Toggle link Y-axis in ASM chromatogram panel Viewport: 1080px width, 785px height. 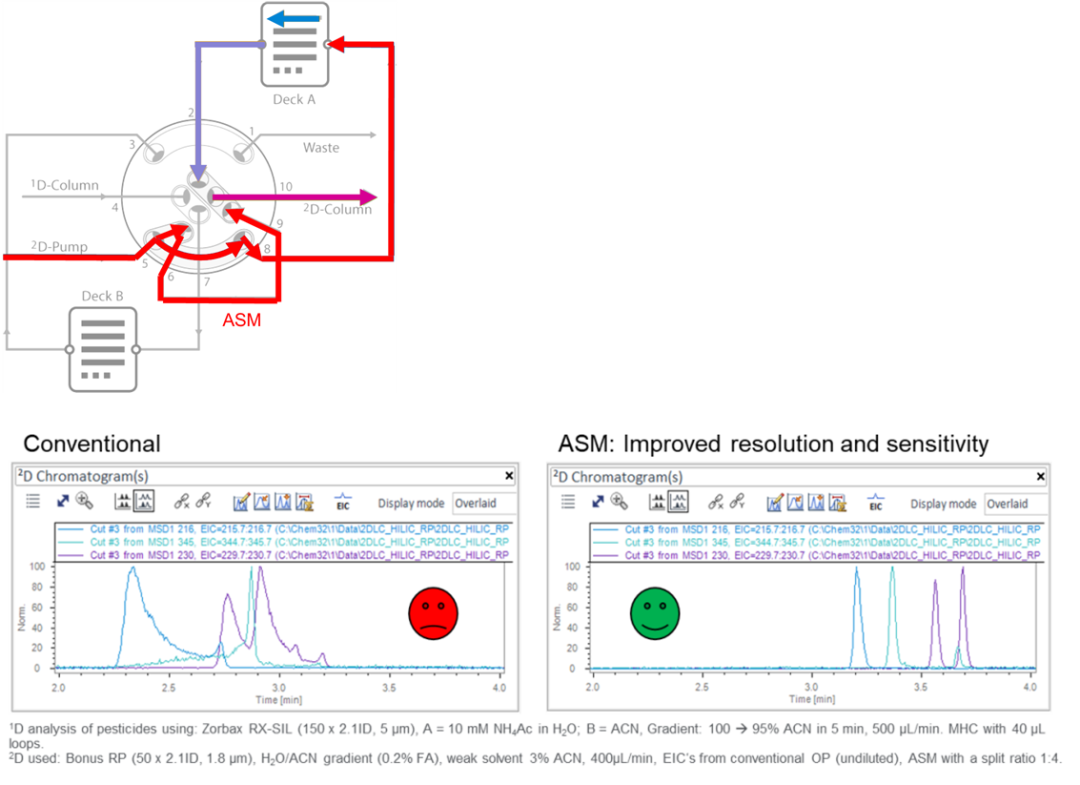click(x=738, y=502)
